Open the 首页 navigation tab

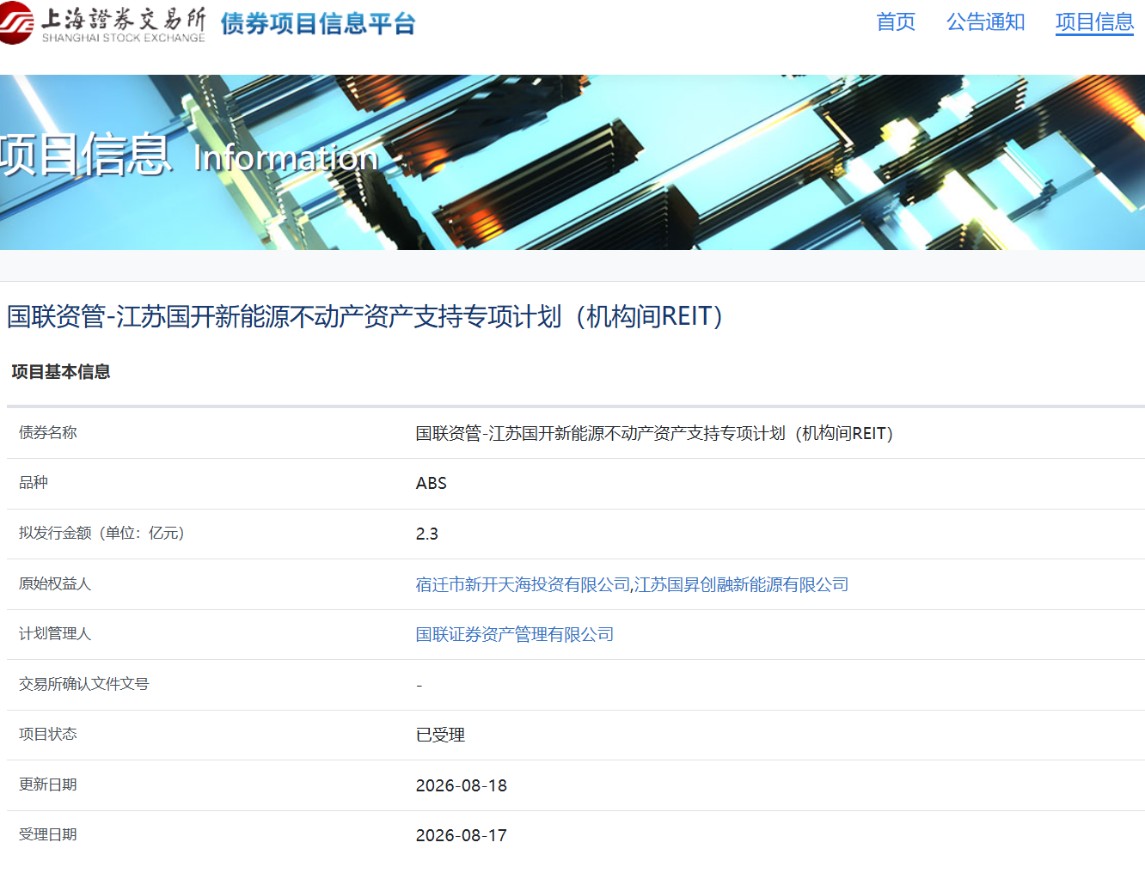pos(896,22)
